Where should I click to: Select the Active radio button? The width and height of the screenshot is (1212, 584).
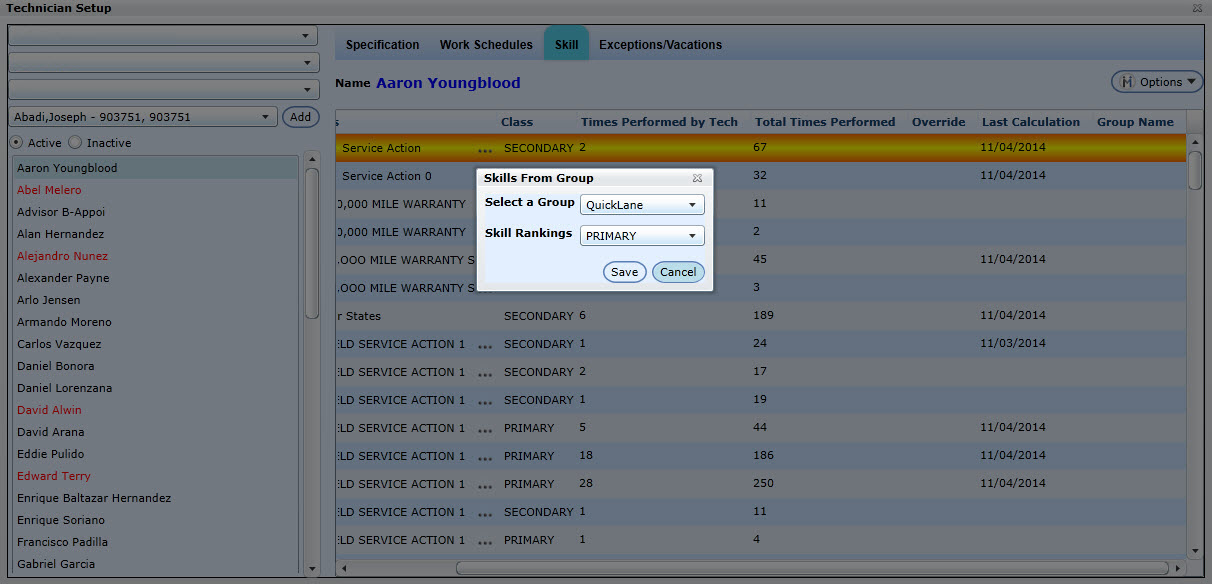tap(17, 143)
